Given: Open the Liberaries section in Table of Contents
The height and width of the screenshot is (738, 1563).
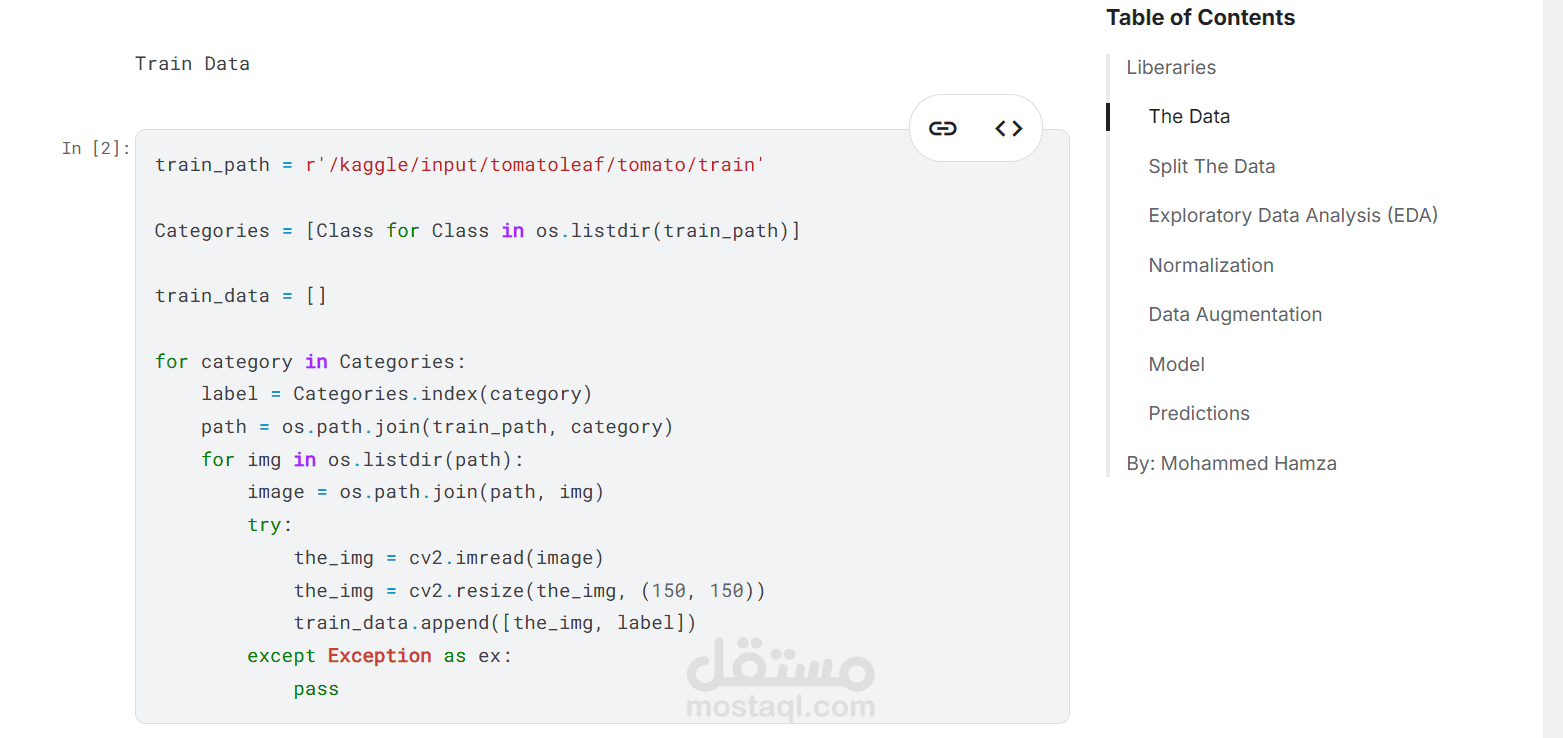Looking at the screenshot, I should pos(1171,67).
